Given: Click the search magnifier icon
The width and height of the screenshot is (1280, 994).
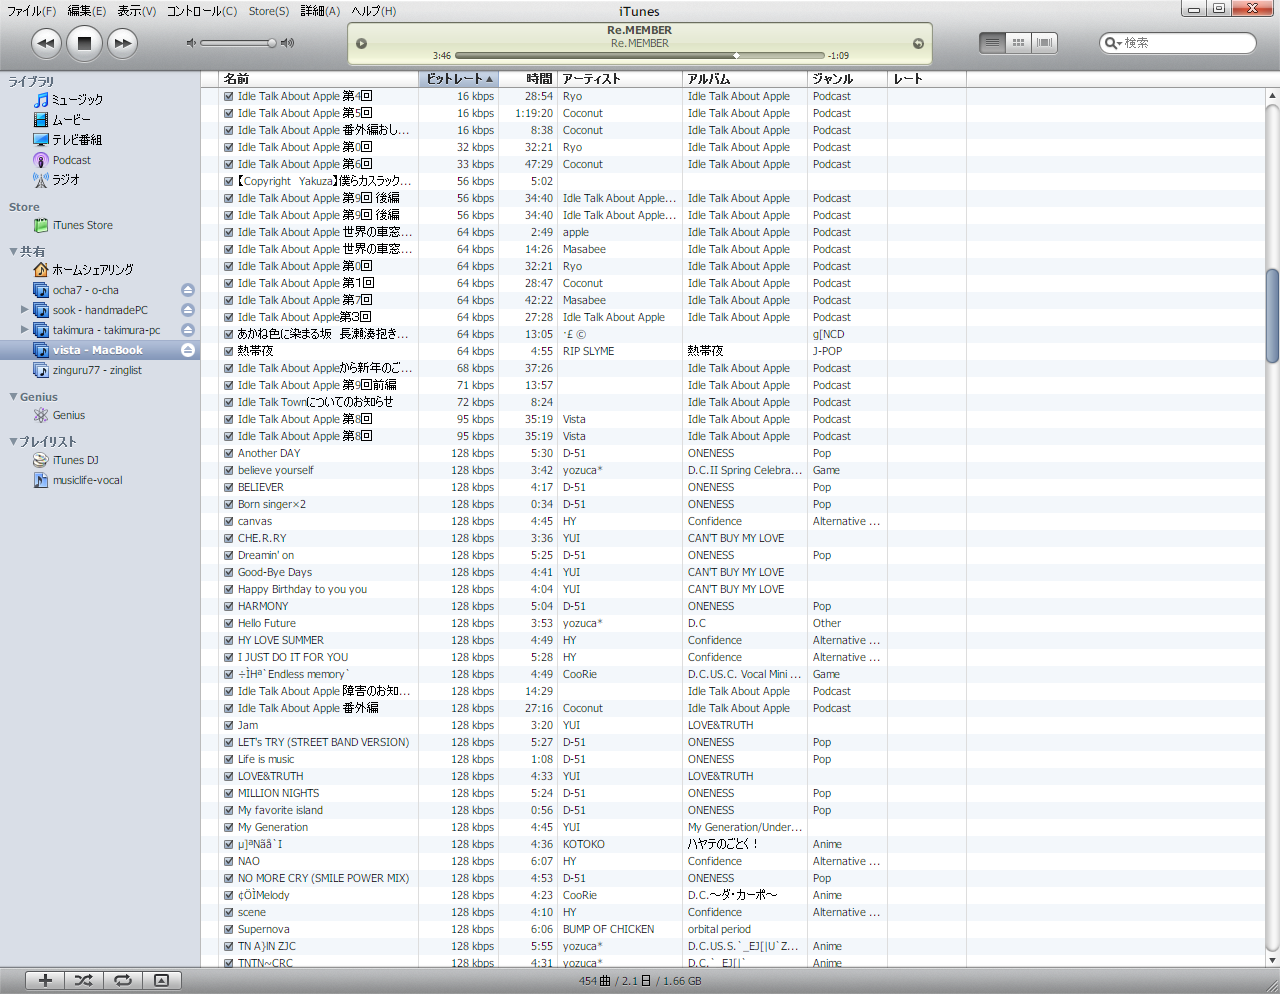Looking at the screenshot, I should click(x=1112, y=43).
